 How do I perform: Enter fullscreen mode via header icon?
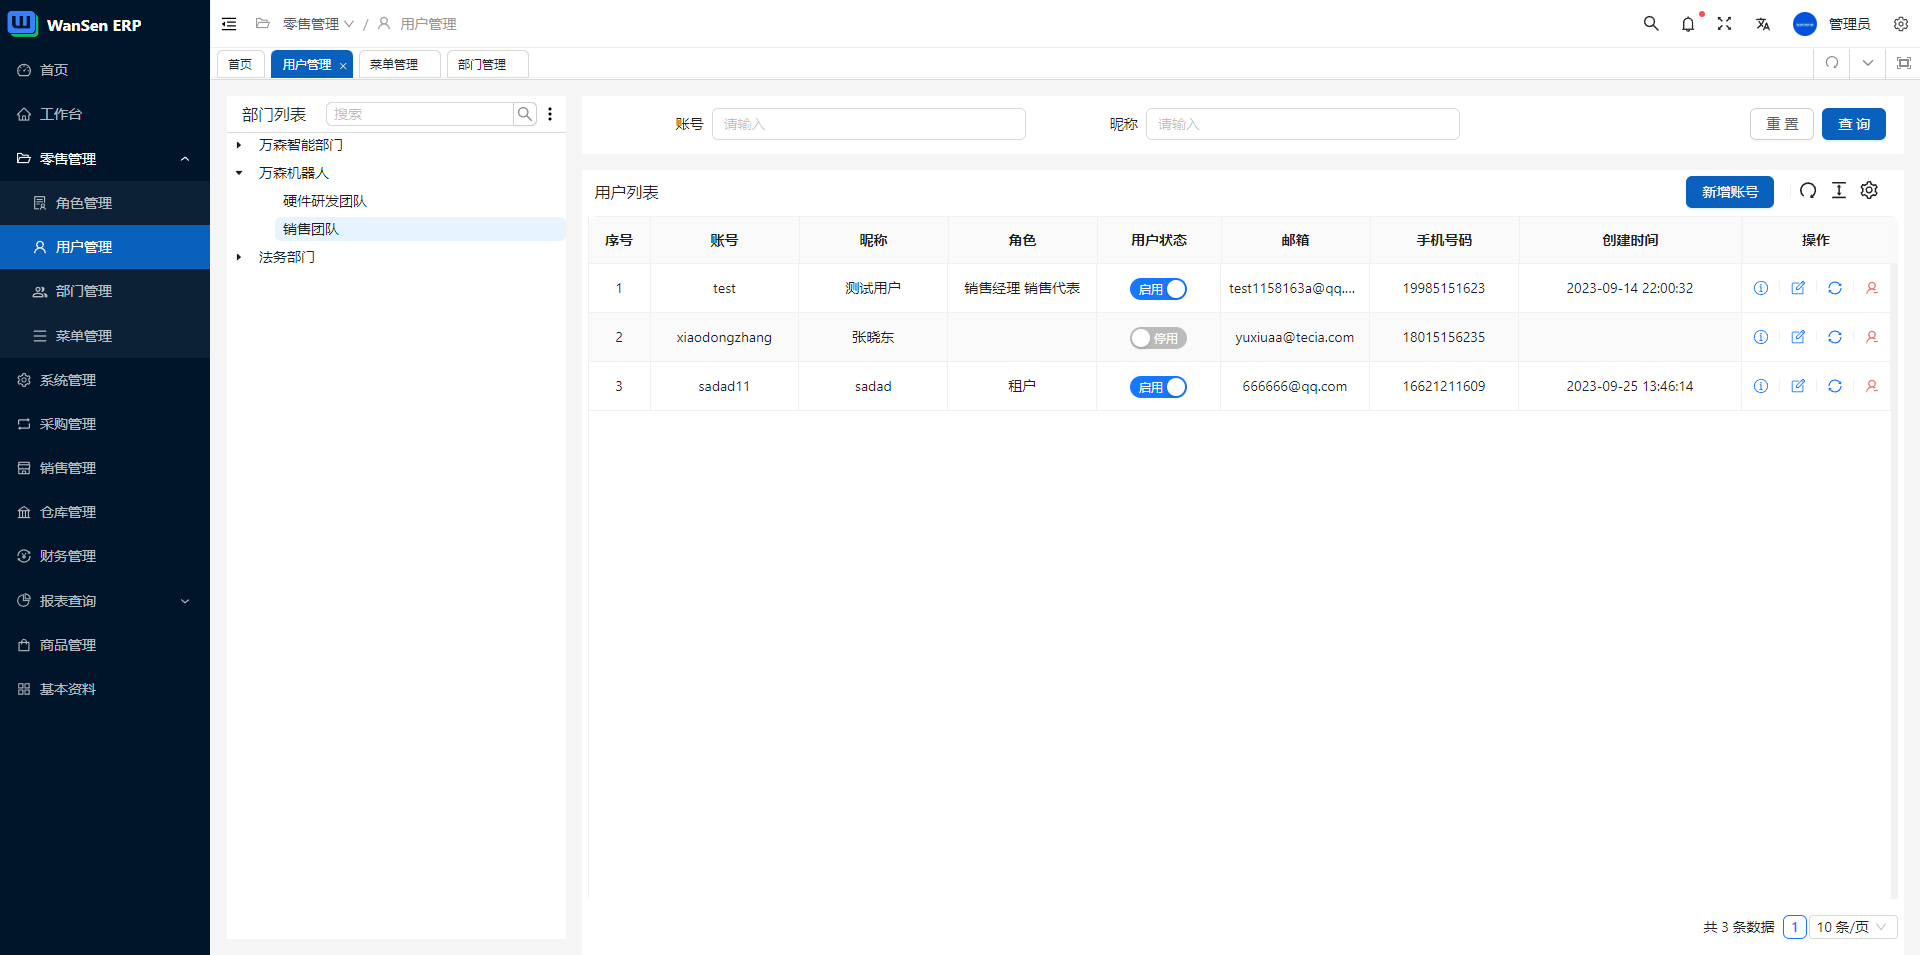point(1724,24)
